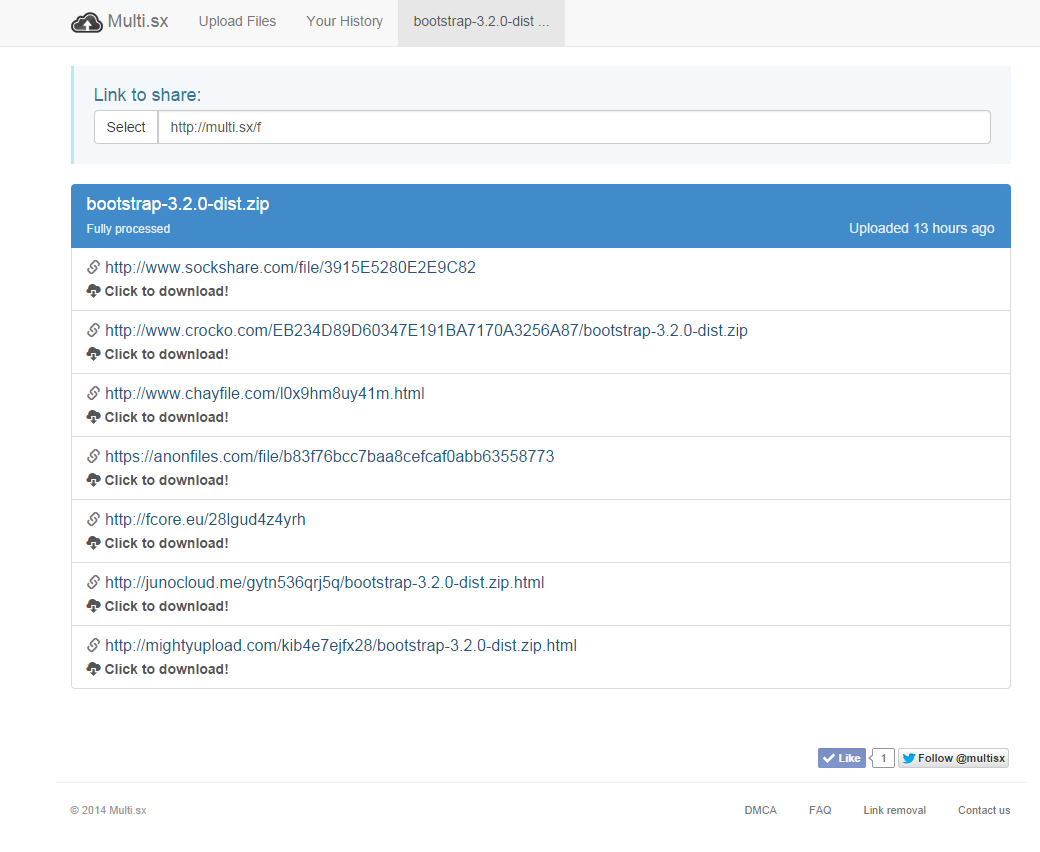Screen dimensions: 1040x852
Task: Select the bootstrap-3.2.0-dist navigation tab
Action: pyautogui.click(x=481, y=21)
